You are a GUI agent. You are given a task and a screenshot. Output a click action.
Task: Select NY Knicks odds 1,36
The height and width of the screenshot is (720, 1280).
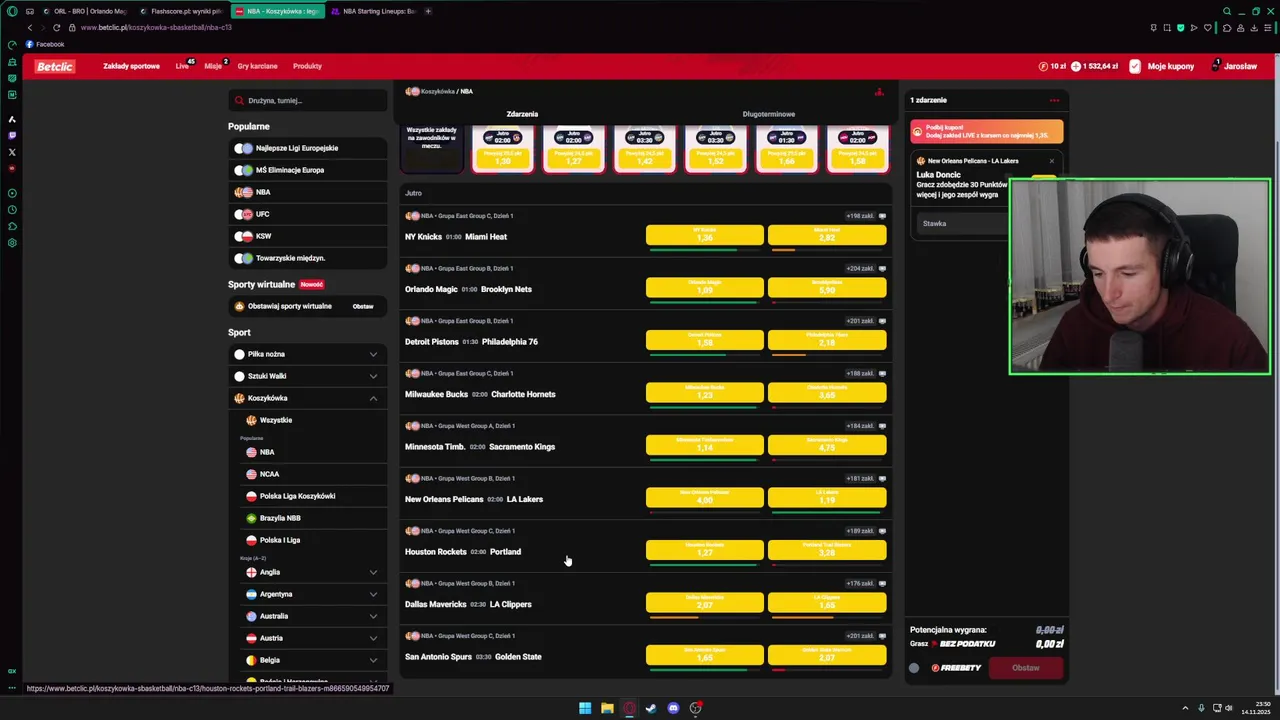[x=705, y=235]
